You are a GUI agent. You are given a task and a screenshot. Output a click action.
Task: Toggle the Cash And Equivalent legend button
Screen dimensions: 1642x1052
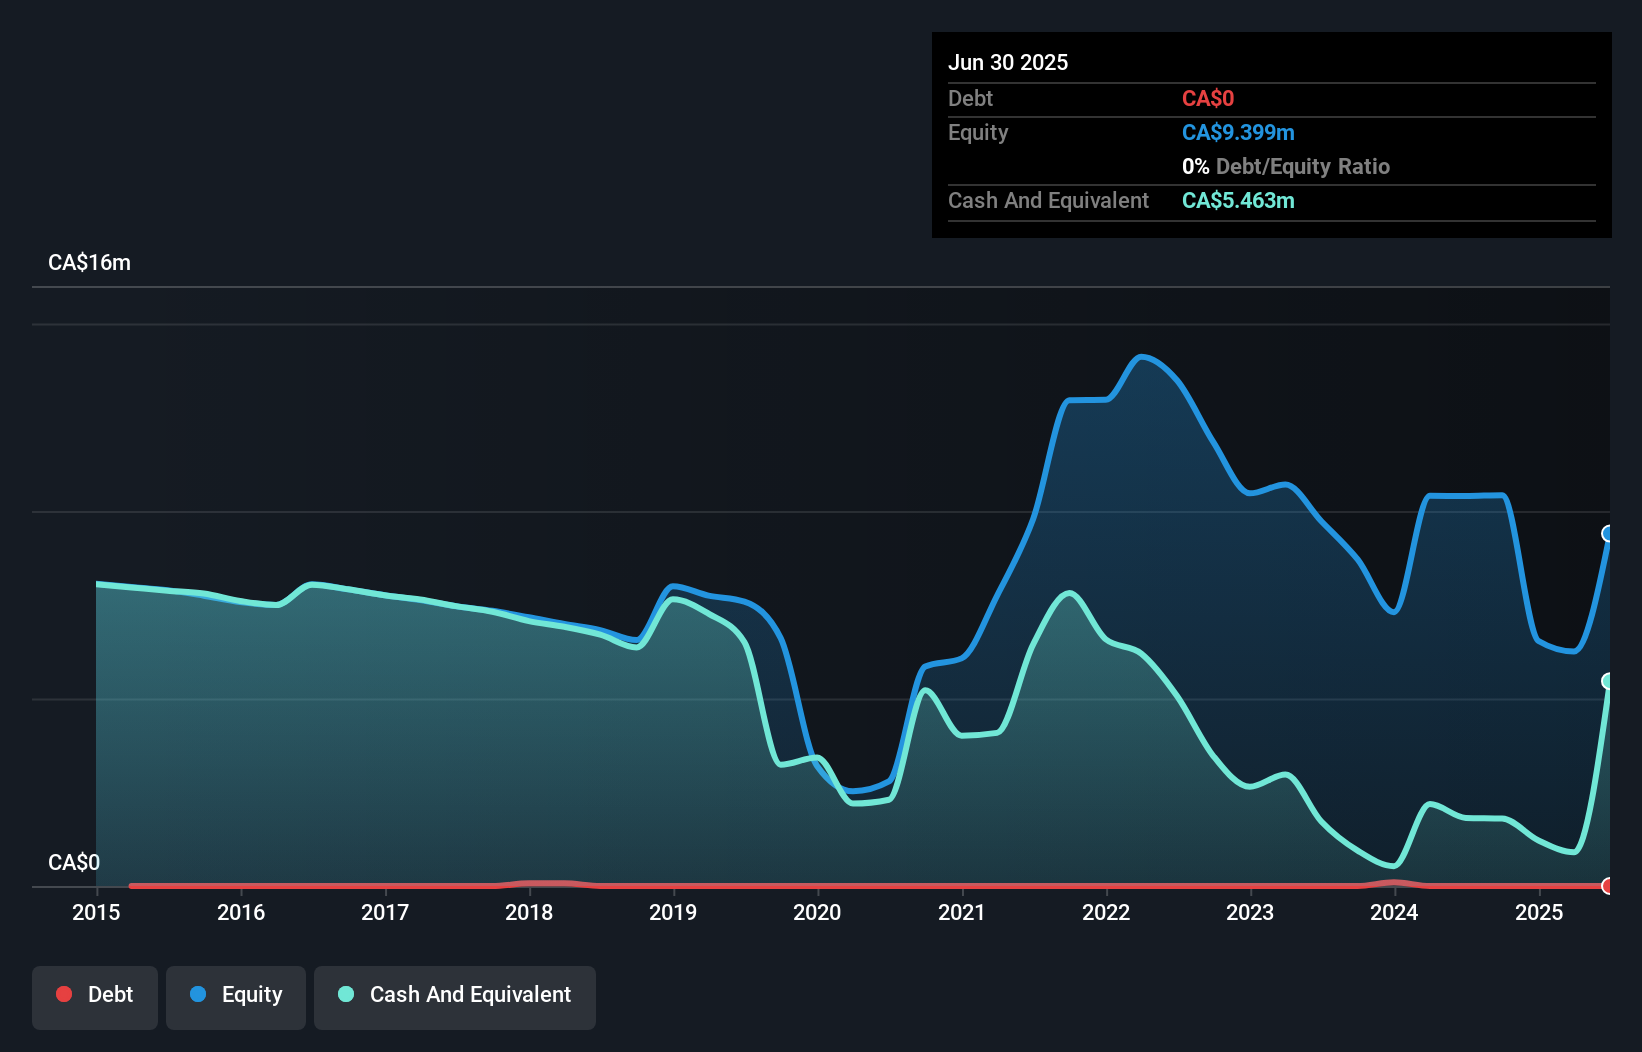pyautogui.click(x=455, y=997)
